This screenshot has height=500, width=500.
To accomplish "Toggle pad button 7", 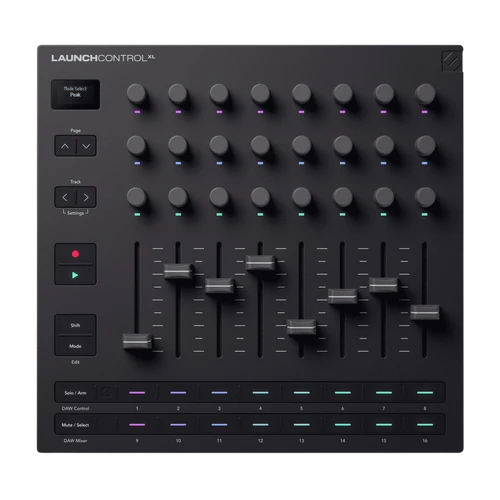I will click(384, 393).
